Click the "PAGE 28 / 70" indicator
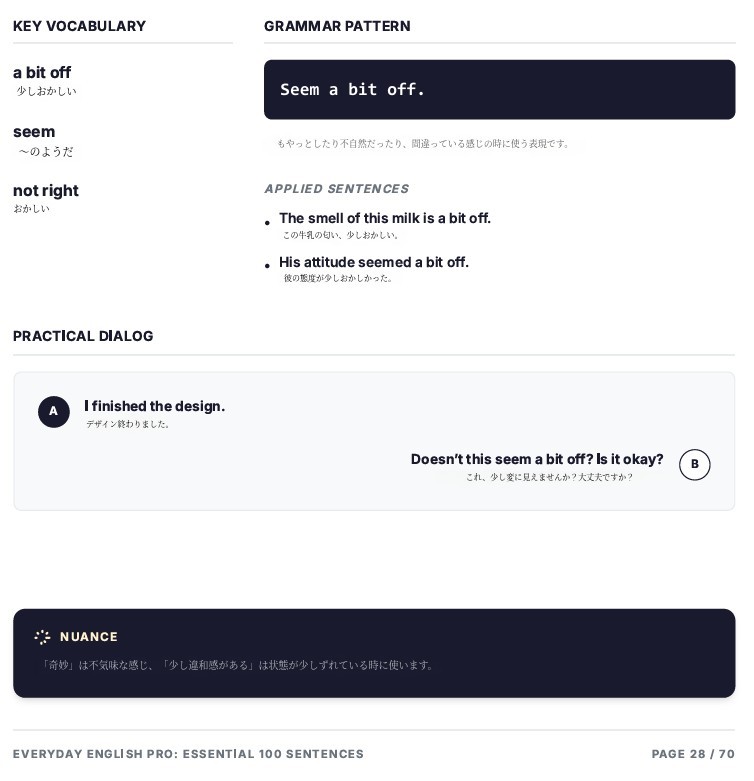This screenshot has width=754, height=781. [693, 754]
